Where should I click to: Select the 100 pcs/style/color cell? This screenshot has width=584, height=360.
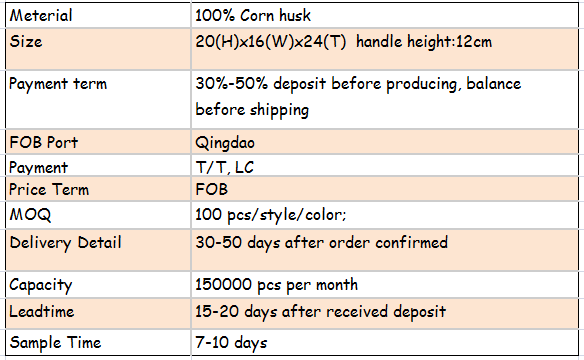(385, 215)
